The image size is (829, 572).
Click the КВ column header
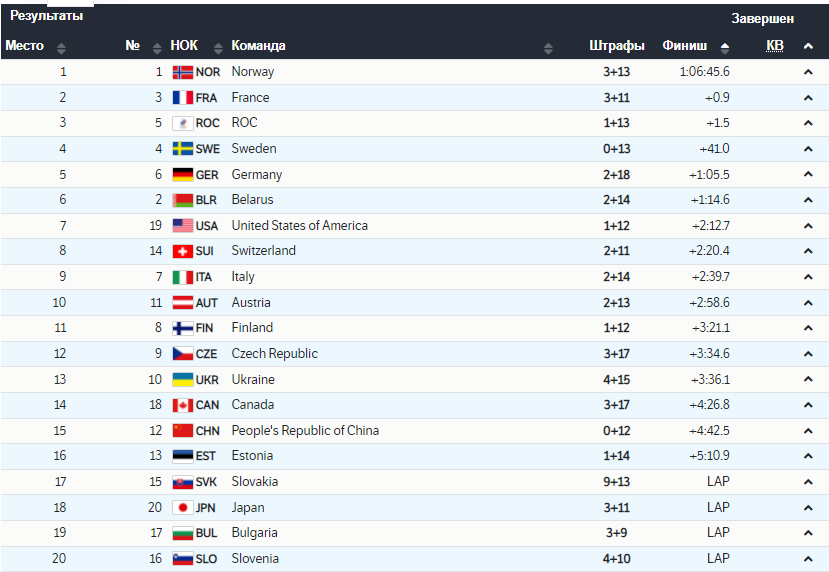click(775, 46)
